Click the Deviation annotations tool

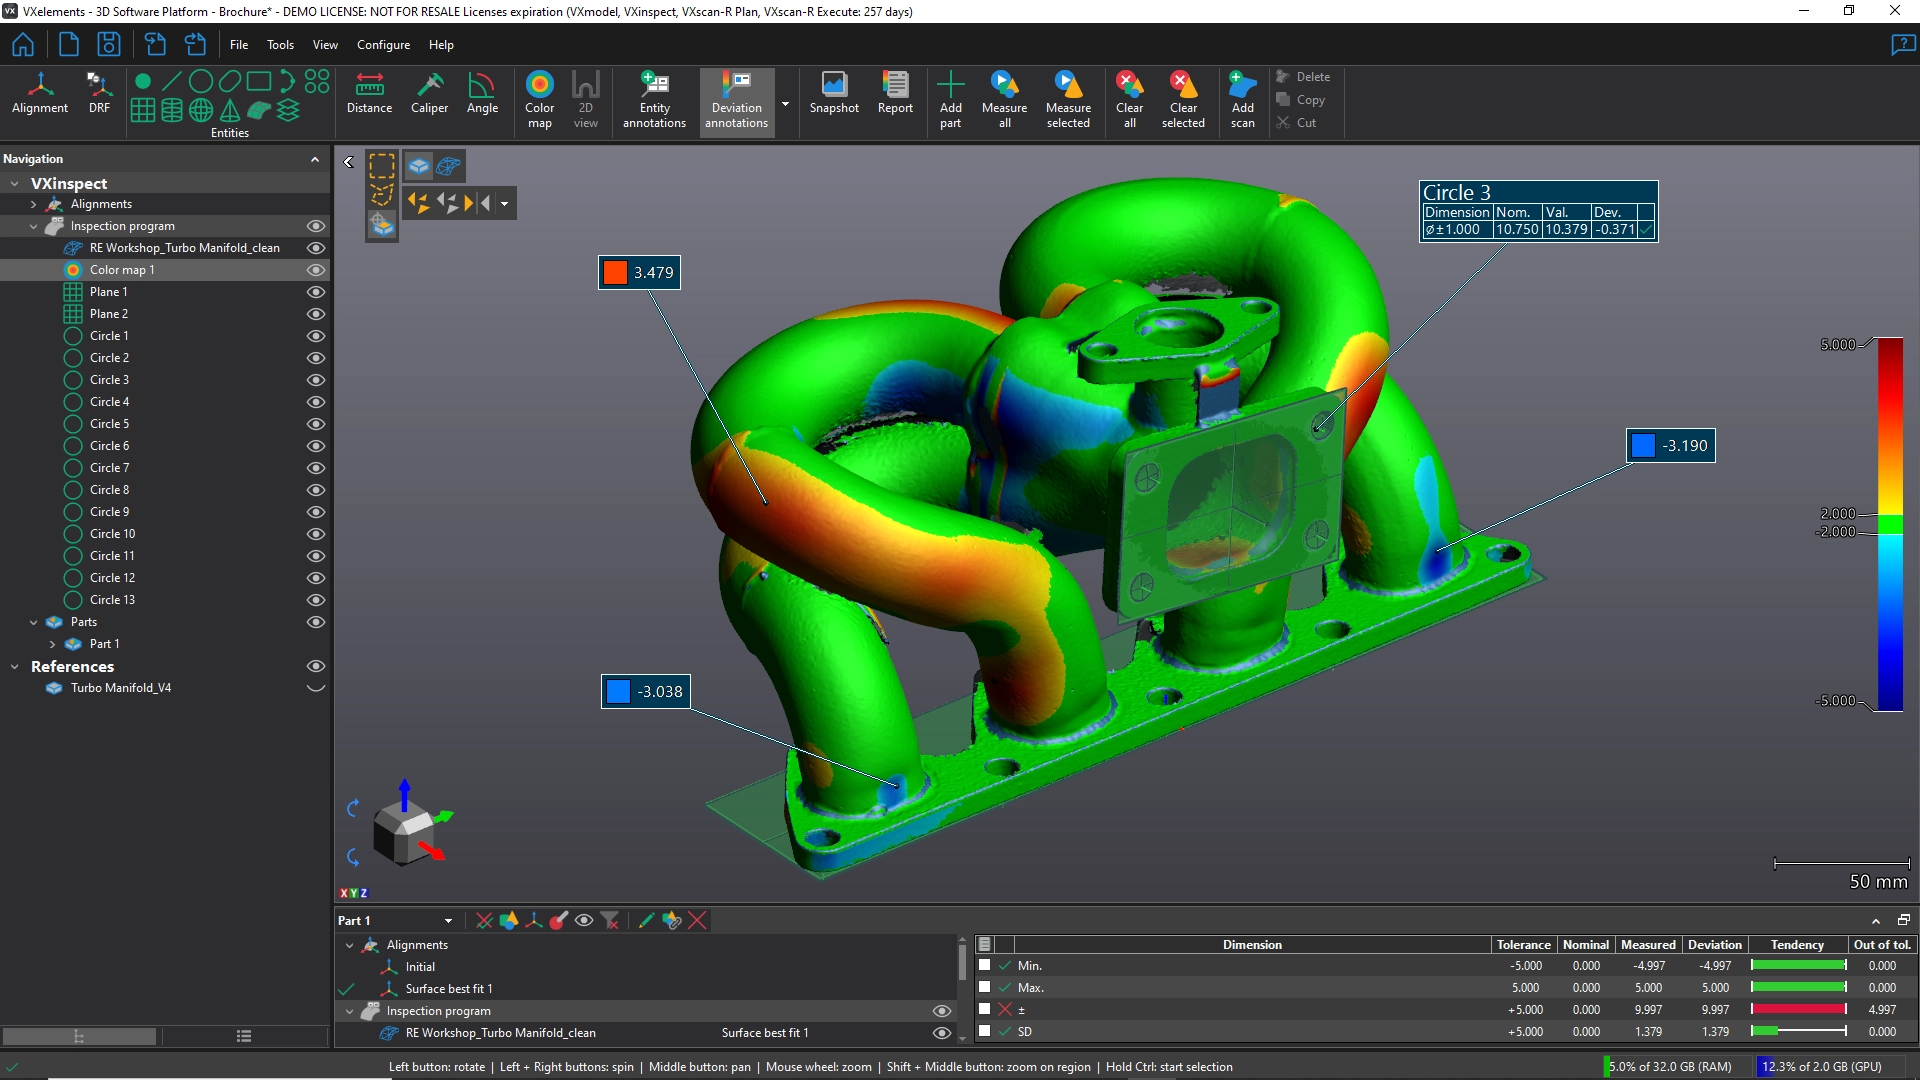(737, 100)
